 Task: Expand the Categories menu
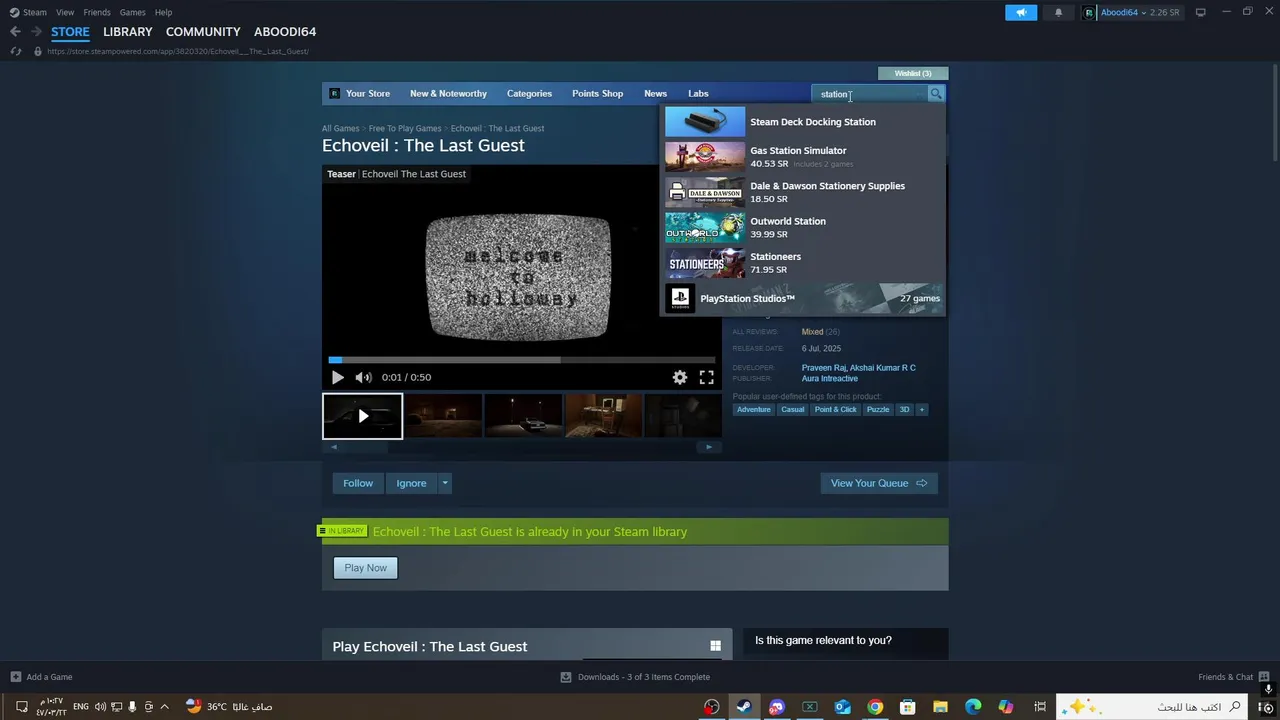pos(529,94)
